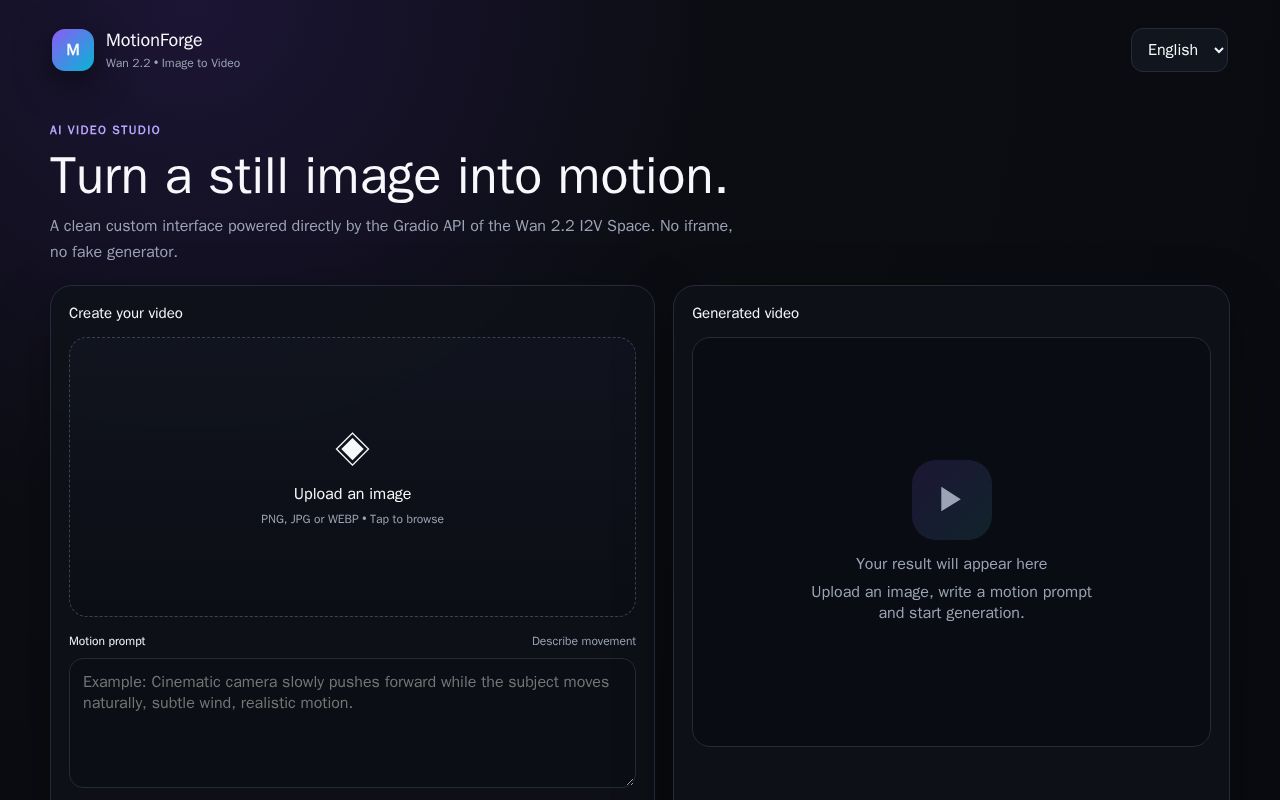Click 'Wan 2.2 • Image to Video' subtitle
Viewport: 1280px width, 800px height.
click(x=173, y=63)
